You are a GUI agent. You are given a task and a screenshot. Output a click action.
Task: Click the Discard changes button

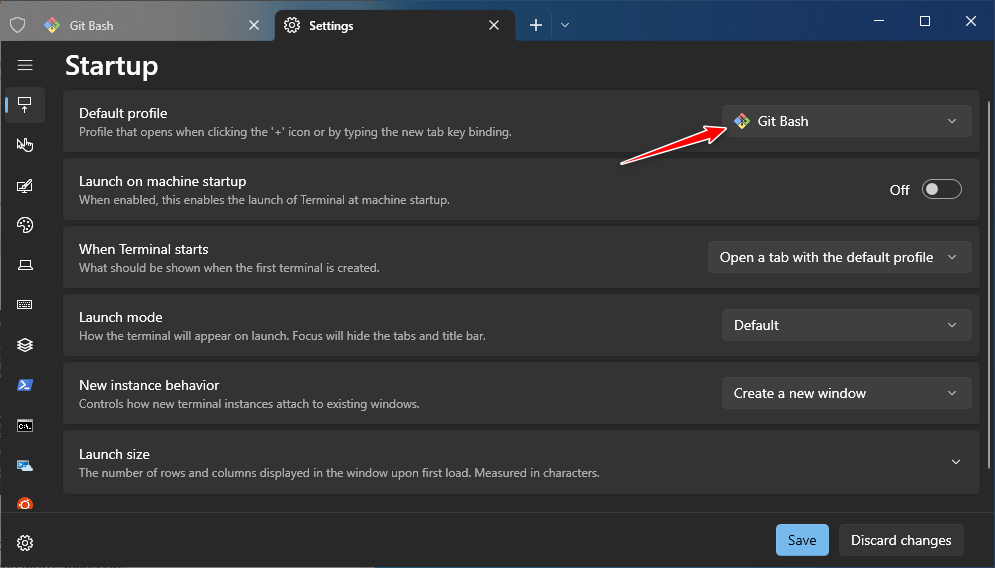click(901, 540)
